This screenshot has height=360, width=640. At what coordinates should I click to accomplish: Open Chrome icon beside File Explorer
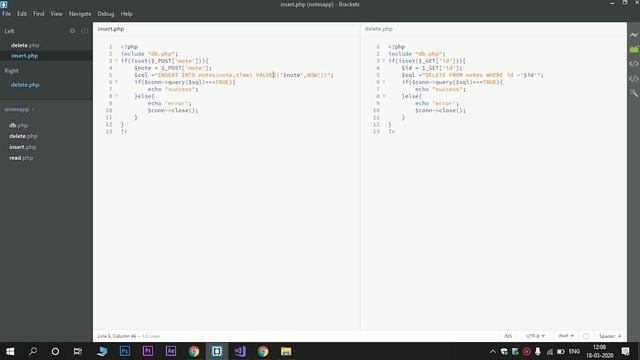pos(263,351)
